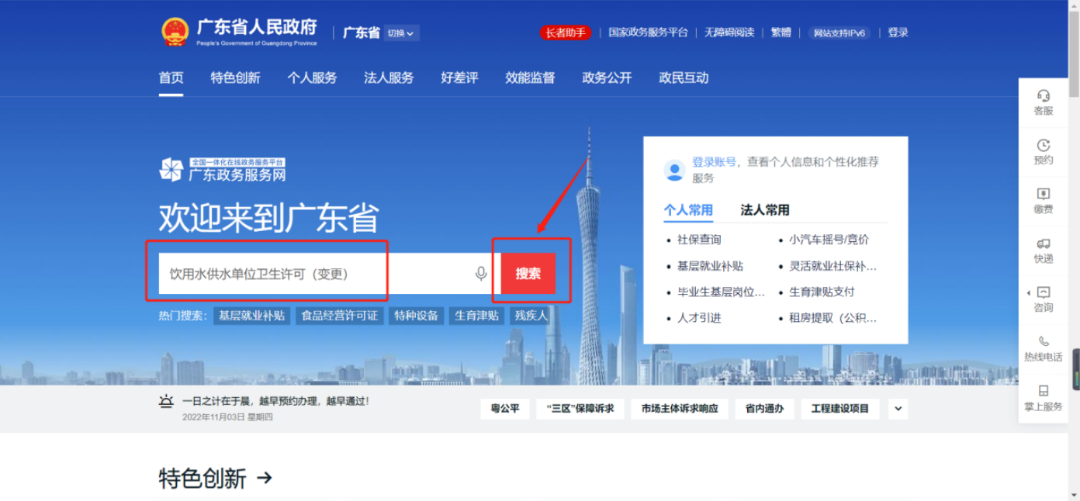Screen dimensions: 1080x501
Task: Open 缴费 payment icon in sidebar
Action: pyautogui.click(x=1043, y=194)
